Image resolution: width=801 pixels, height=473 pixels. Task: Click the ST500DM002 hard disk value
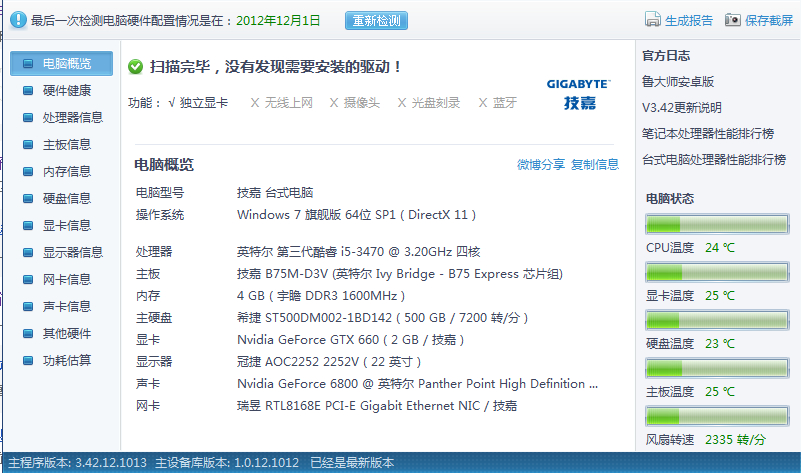383,318
